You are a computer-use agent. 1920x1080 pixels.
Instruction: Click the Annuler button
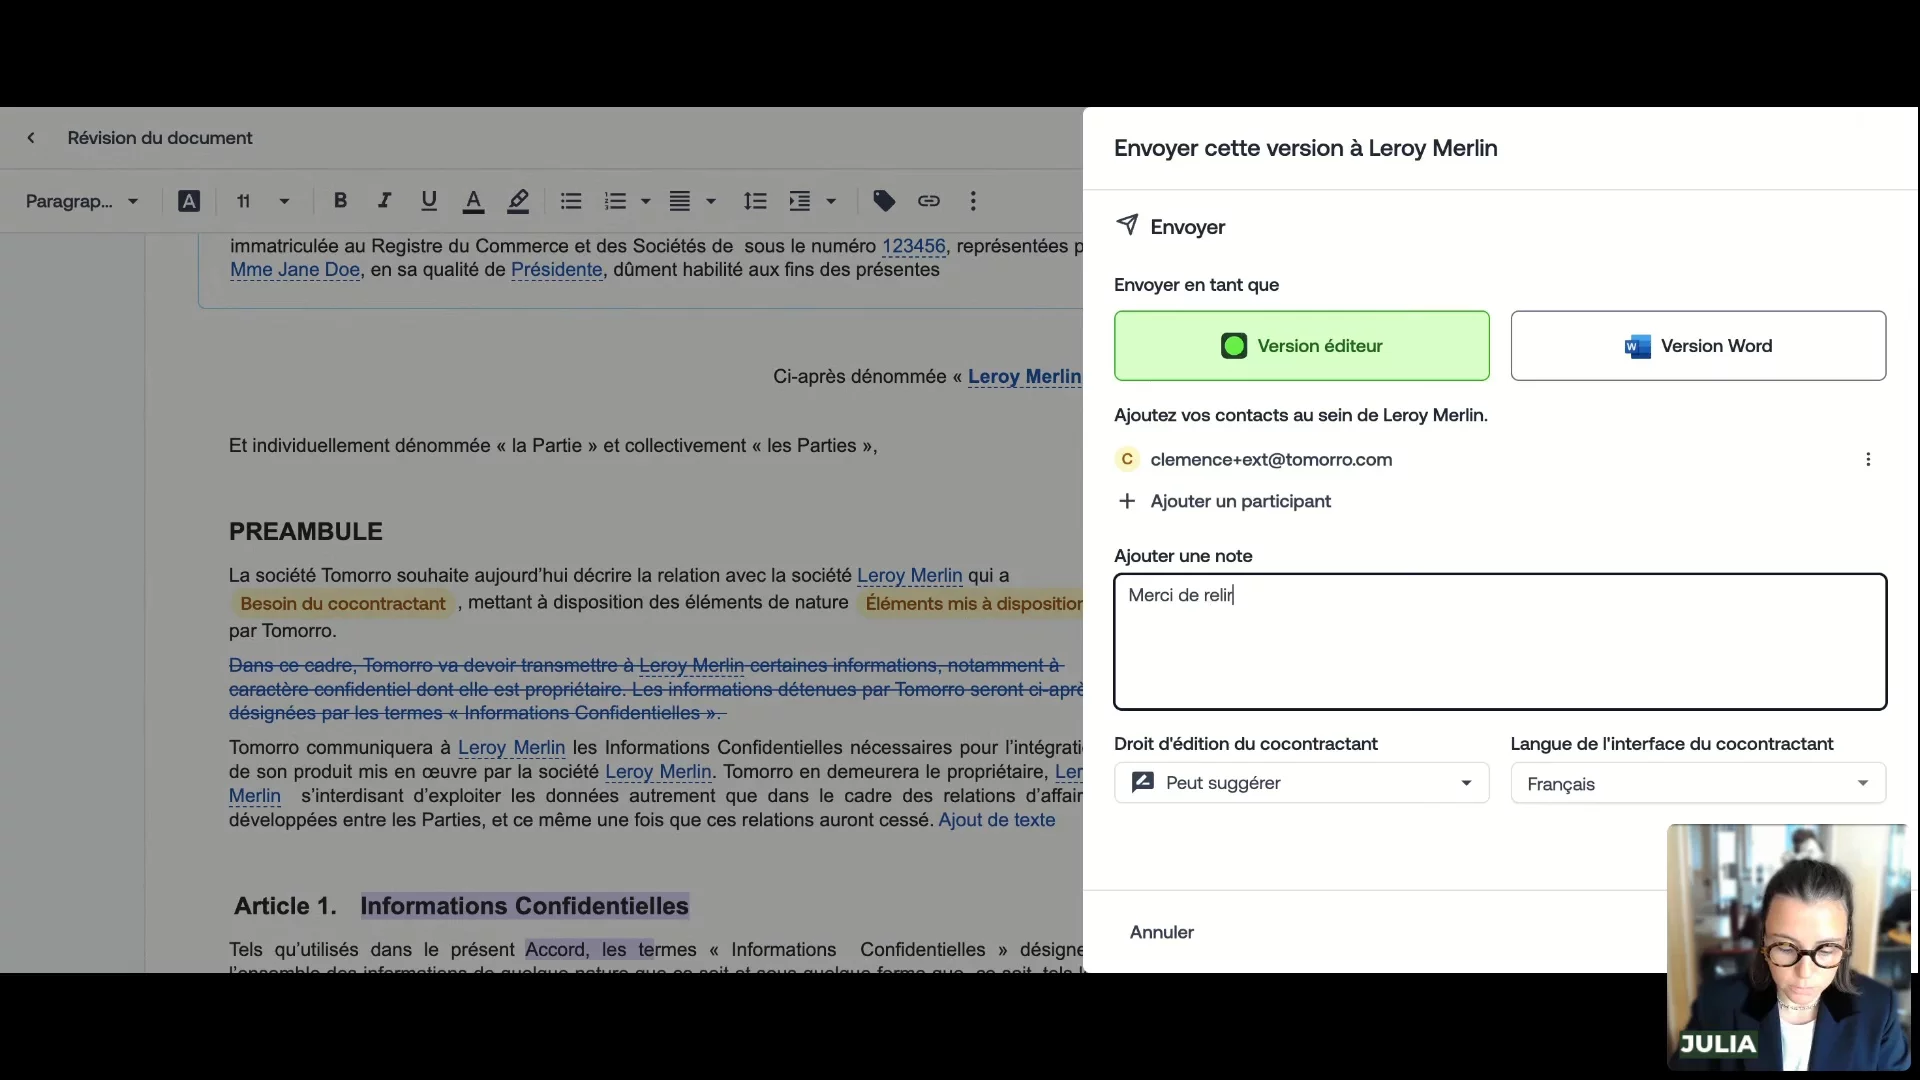[x=1161, y=932]
